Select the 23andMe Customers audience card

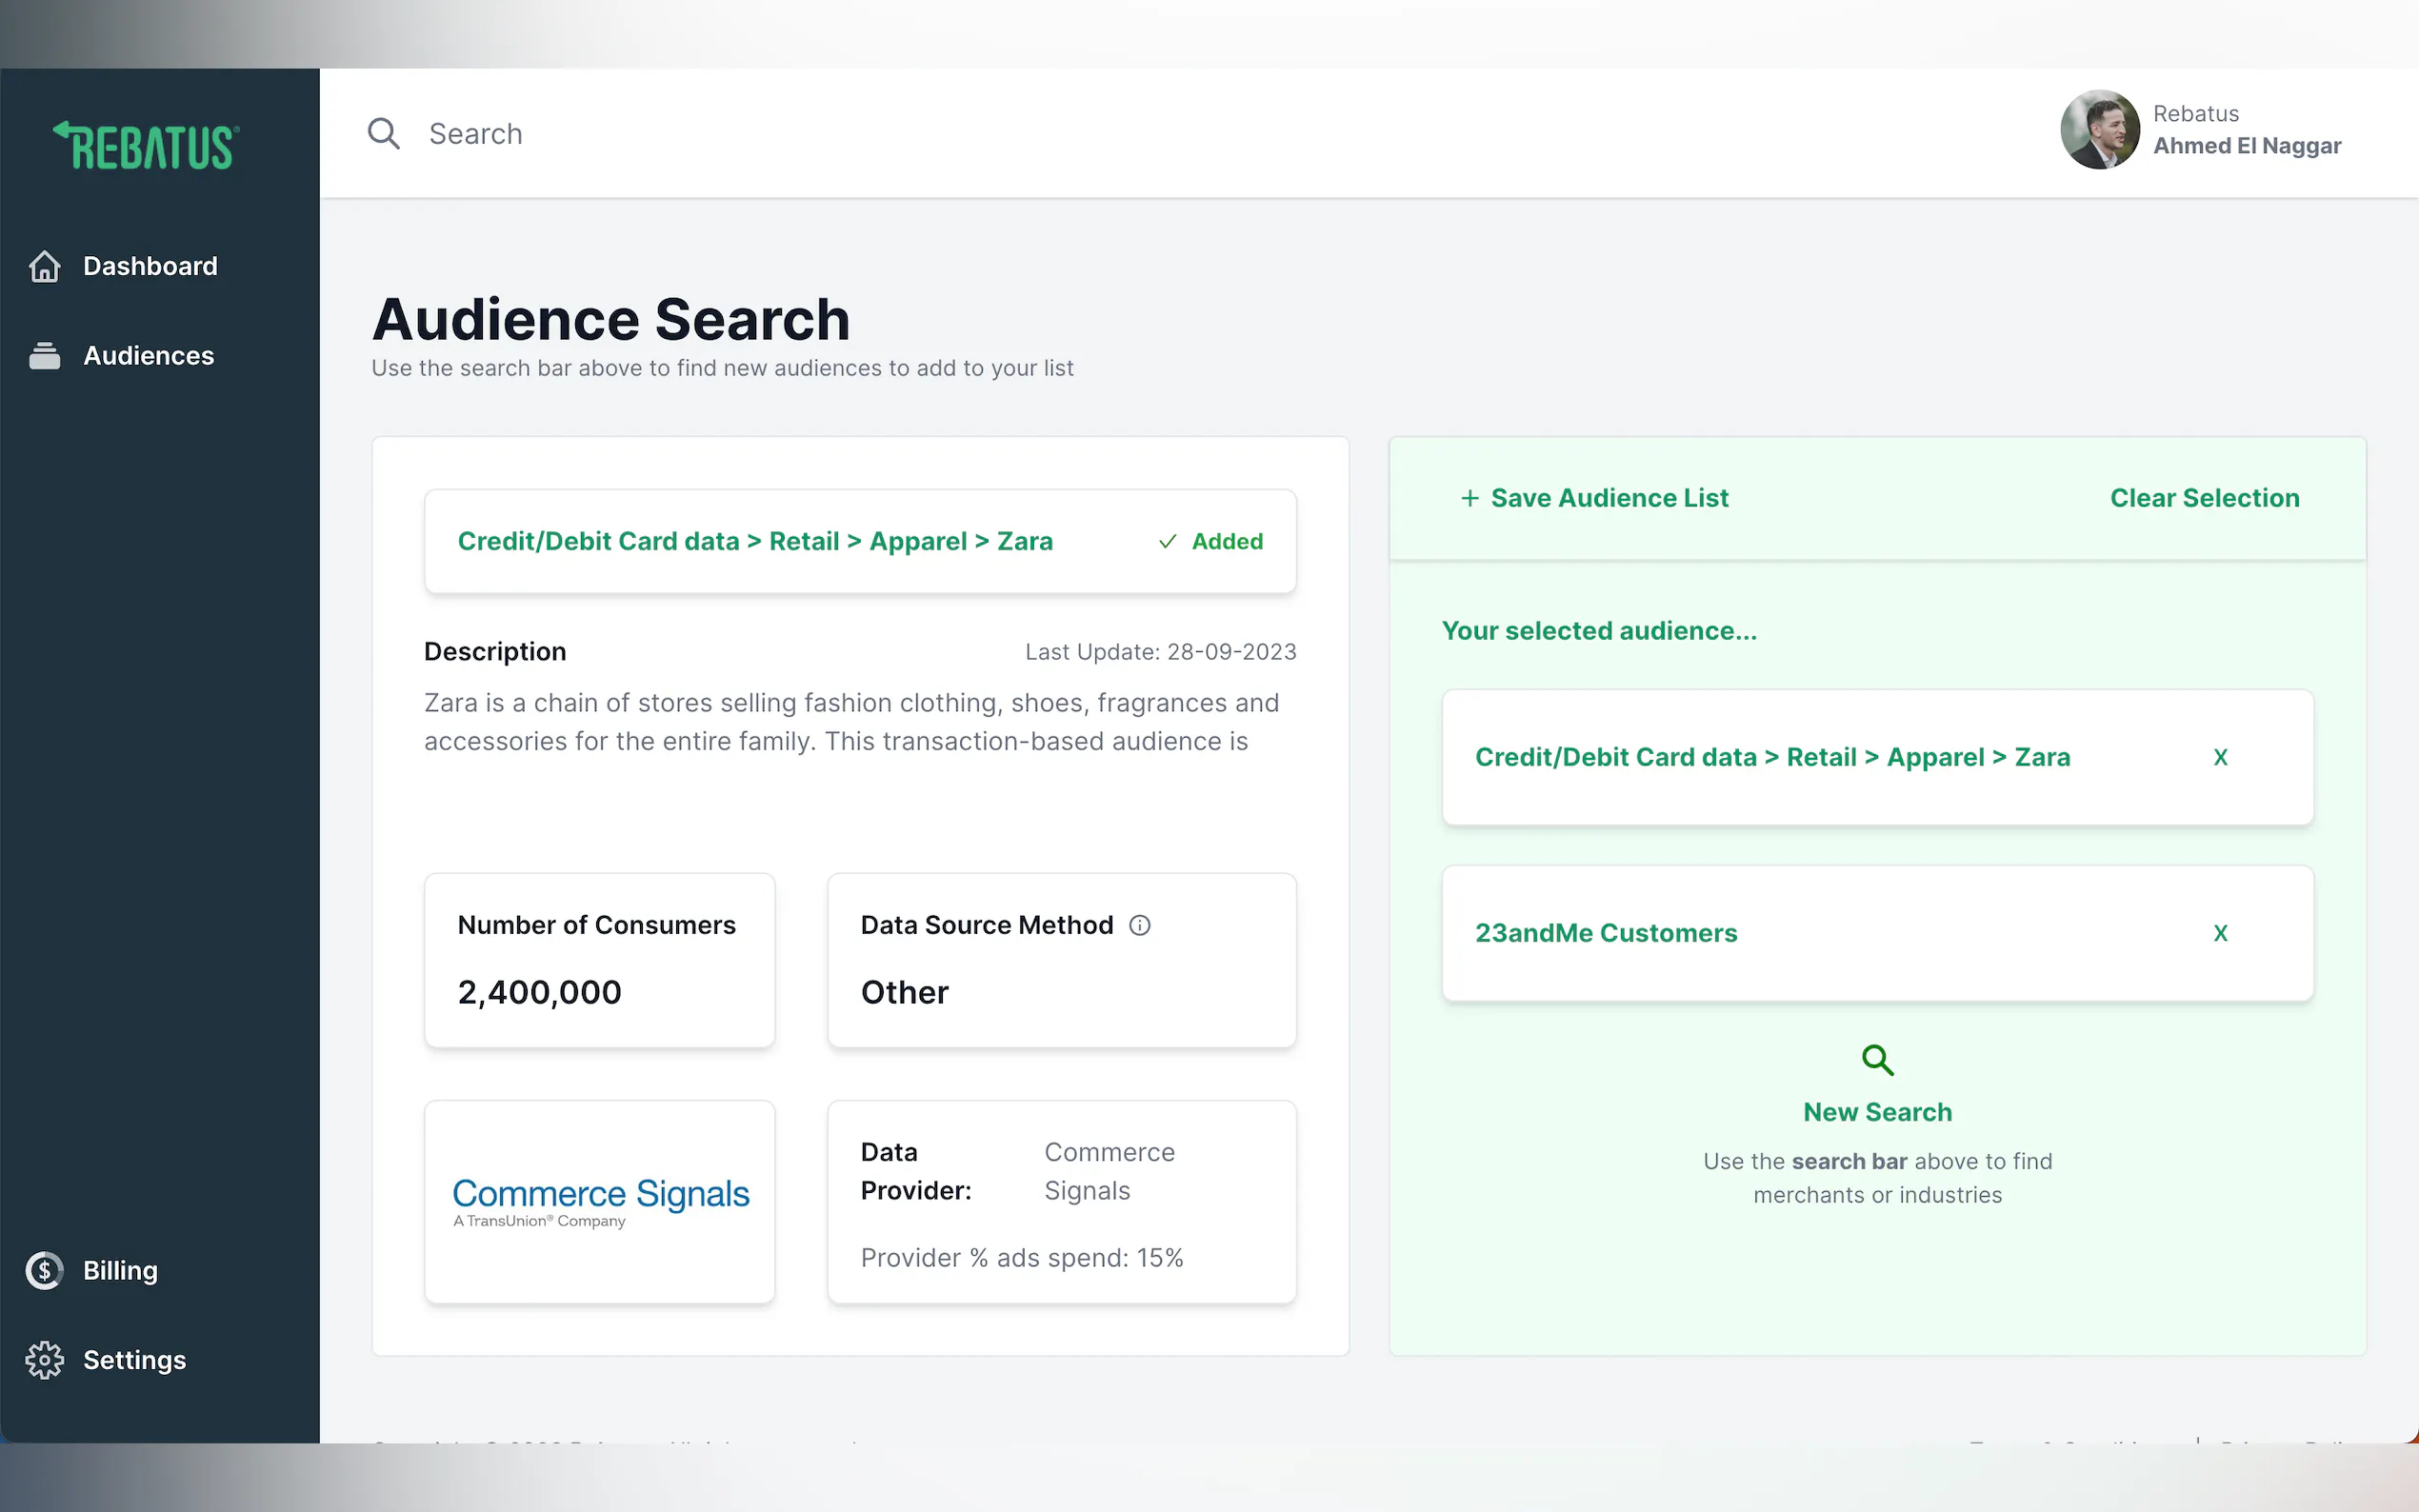tap(1606, 933)
